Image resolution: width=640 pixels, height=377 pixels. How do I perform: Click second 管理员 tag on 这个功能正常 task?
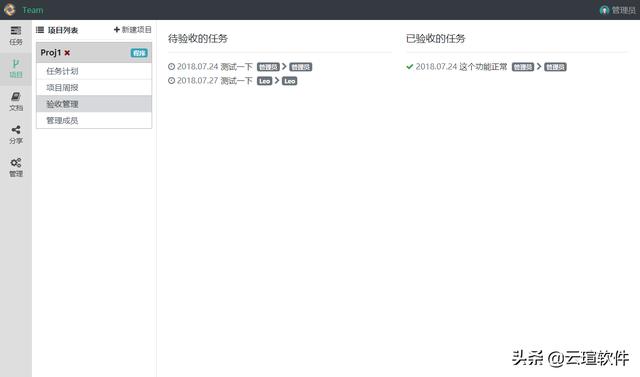(556, 67)
